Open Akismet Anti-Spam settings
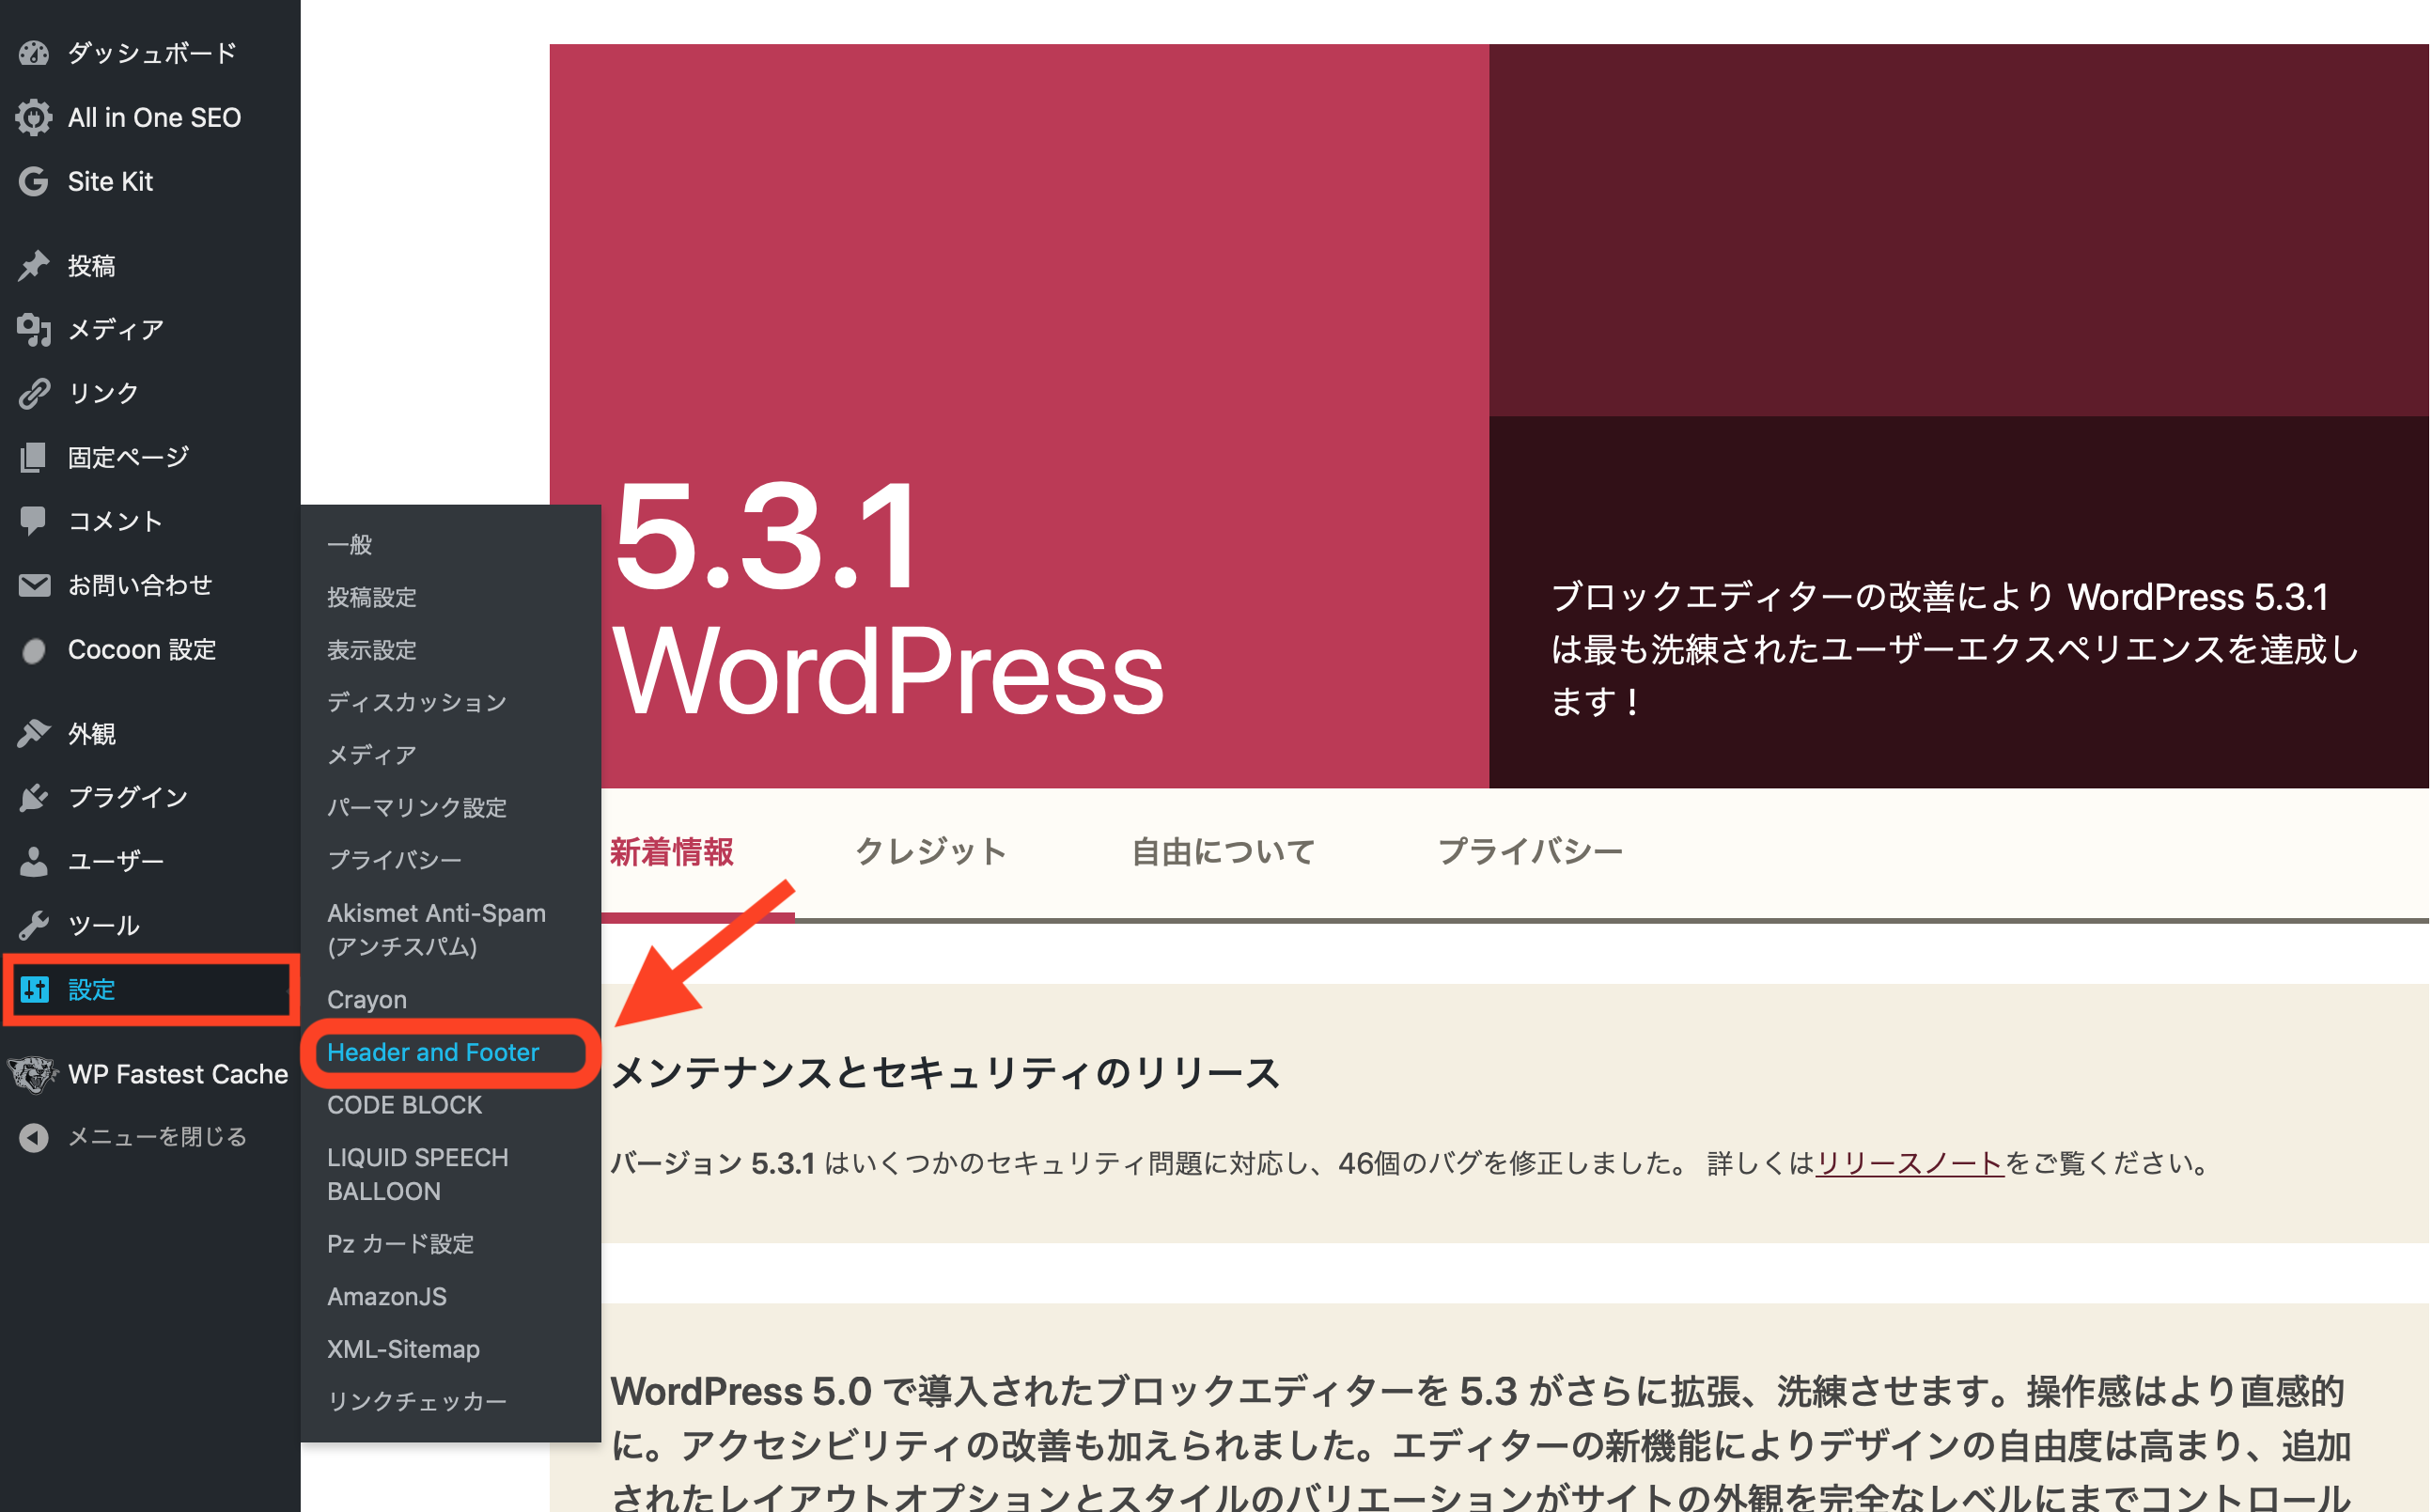This screenshot has width=2432, height=1512. point(437,930)
